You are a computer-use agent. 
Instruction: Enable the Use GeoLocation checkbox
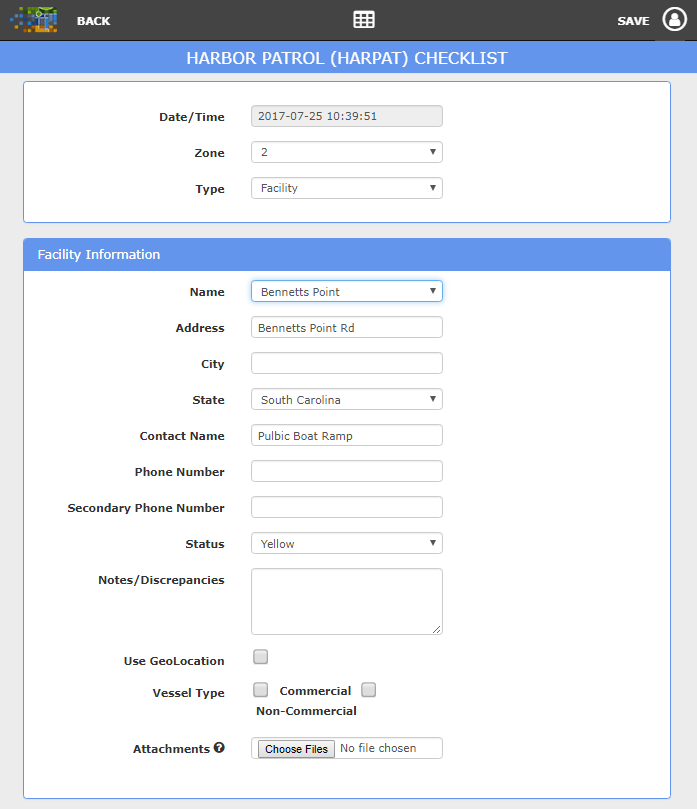coord(261,657)
